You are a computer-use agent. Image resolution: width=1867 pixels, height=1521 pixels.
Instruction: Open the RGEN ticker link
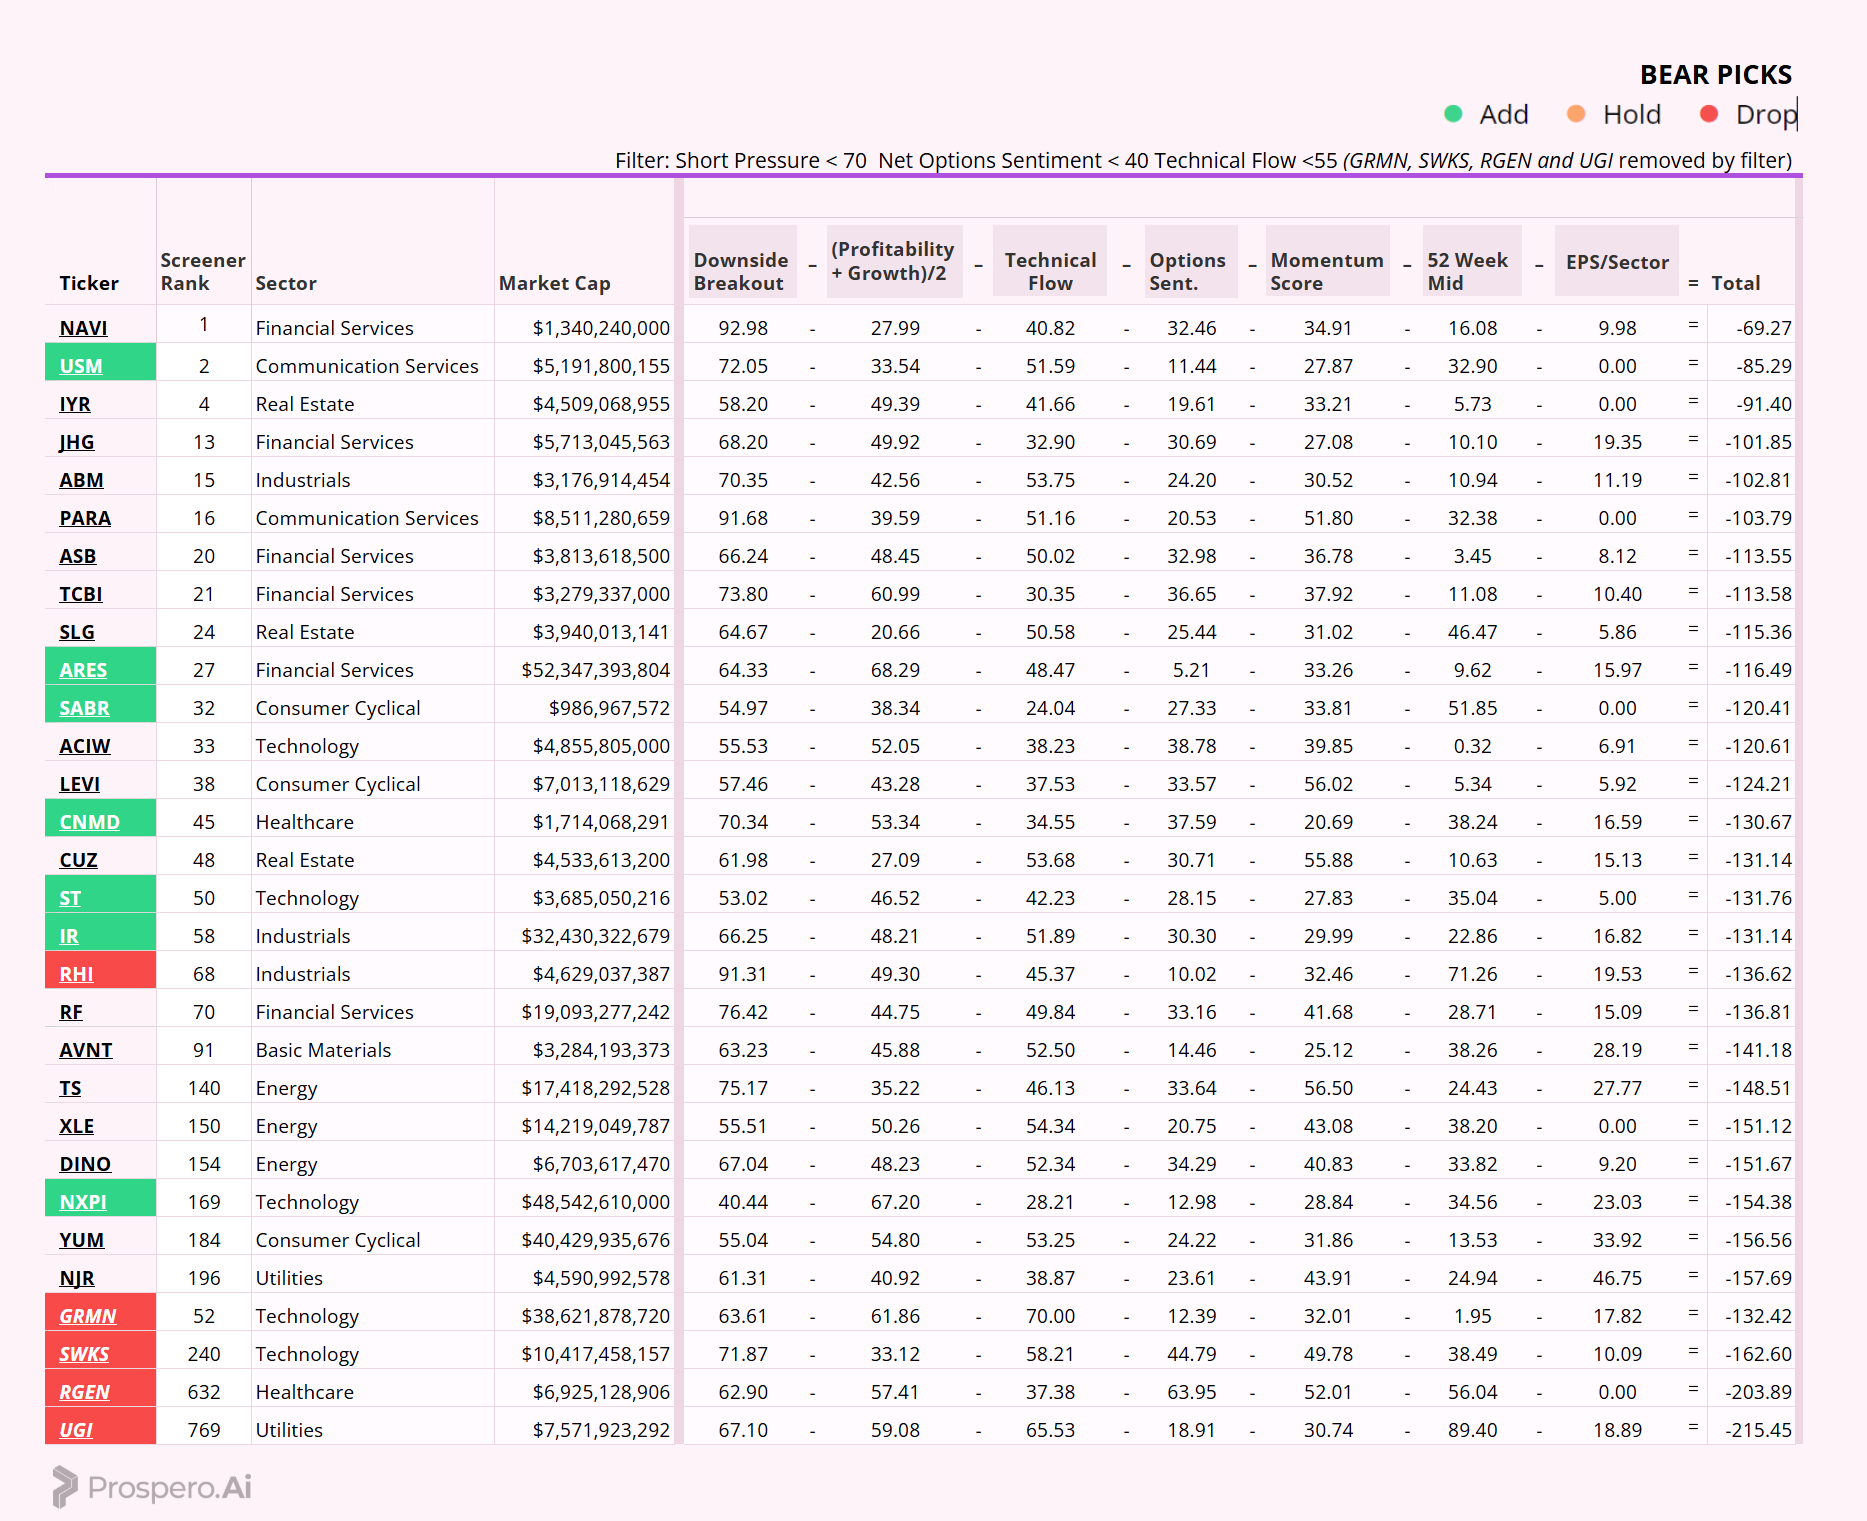click(85, 1392)
